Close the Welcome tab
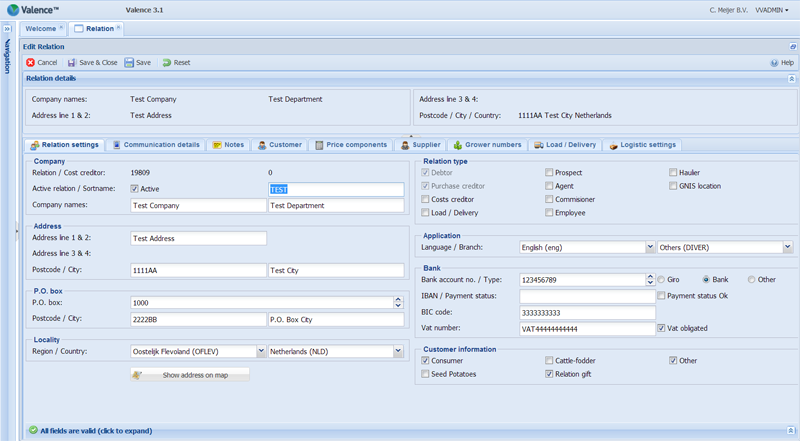Image resolution: width=800 pixels, height=441 pixels. pos(61,28)
